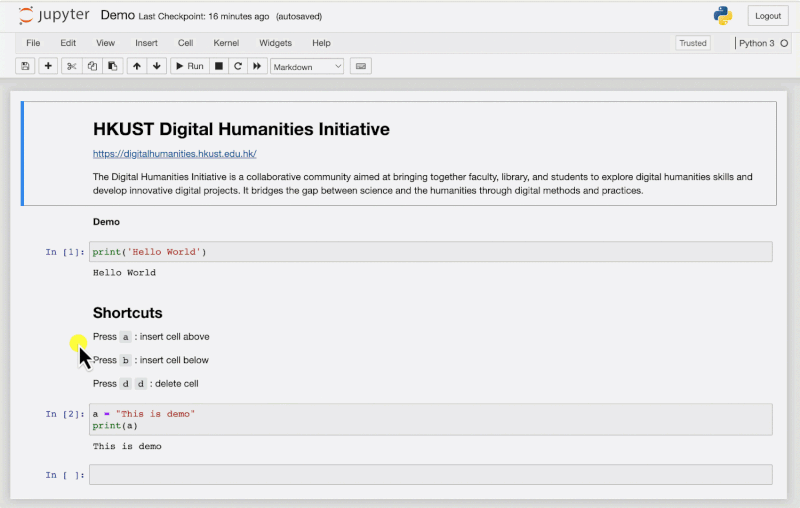Image resolution: width=800 pixels, height=508 pixels.
Task: Select the HKUST Digital Humanities Initiative heading
Action: tap(241, 129)
